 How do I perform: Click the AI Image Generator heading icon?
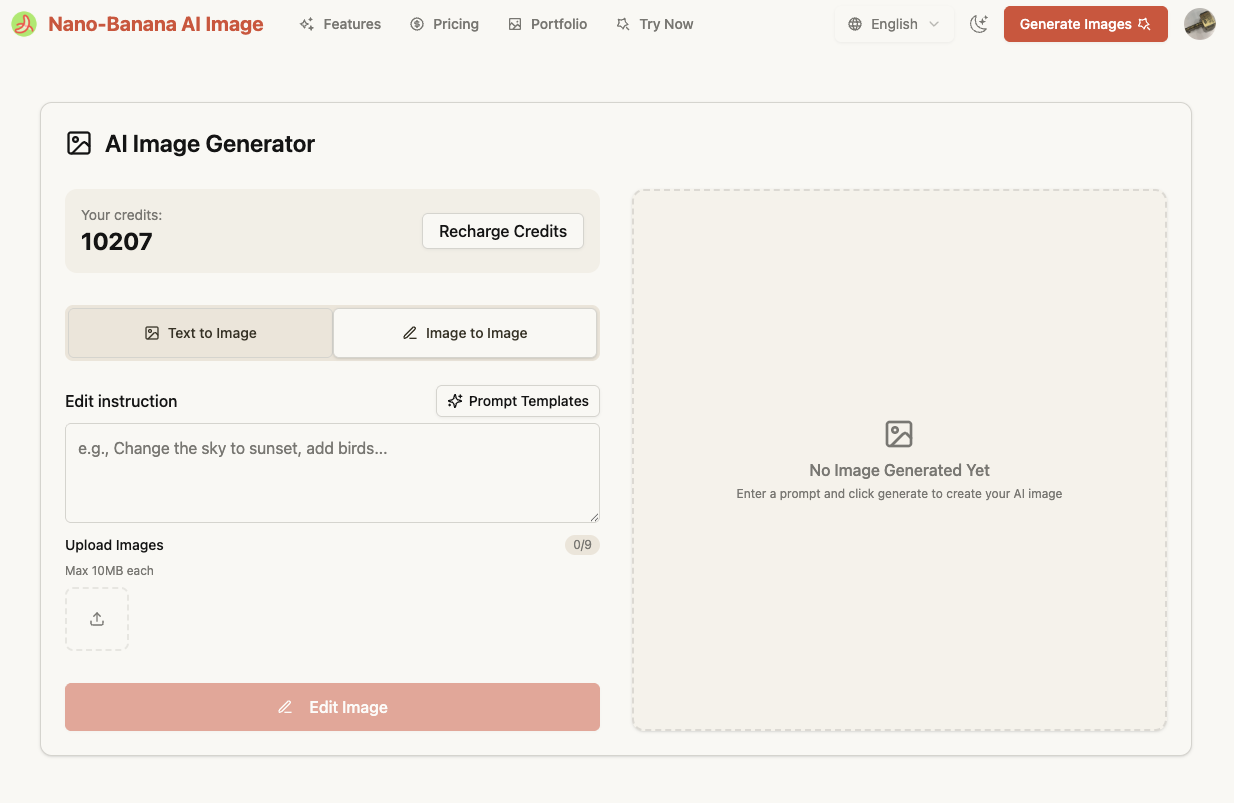pos(79,143)
